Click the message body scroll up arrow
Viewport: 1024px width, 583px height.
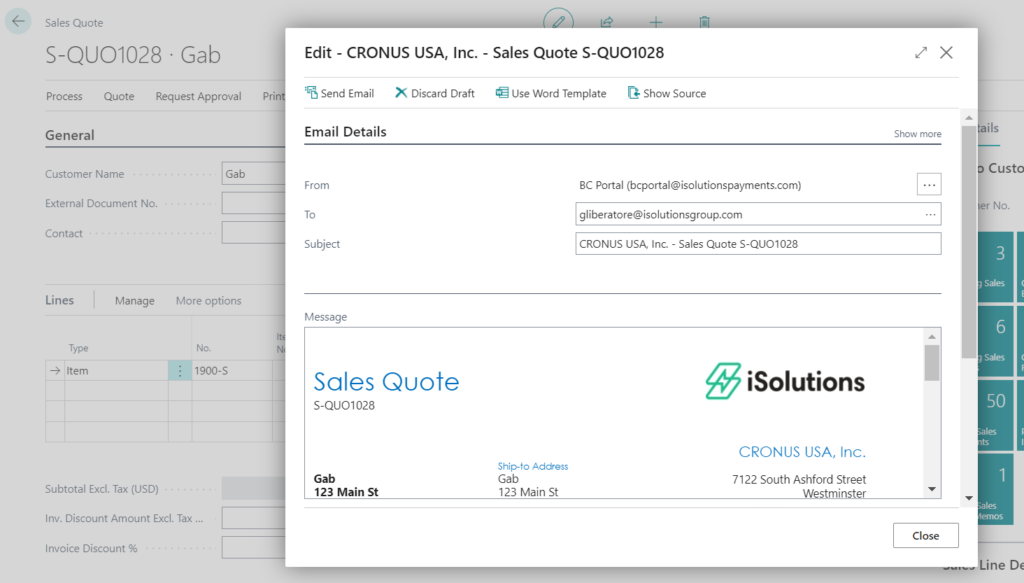pos(932,336)
